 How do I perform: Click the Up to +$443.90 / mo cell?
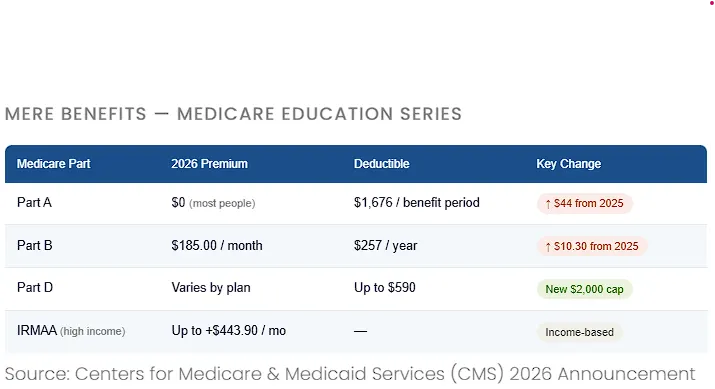click(x=228, y=331)
